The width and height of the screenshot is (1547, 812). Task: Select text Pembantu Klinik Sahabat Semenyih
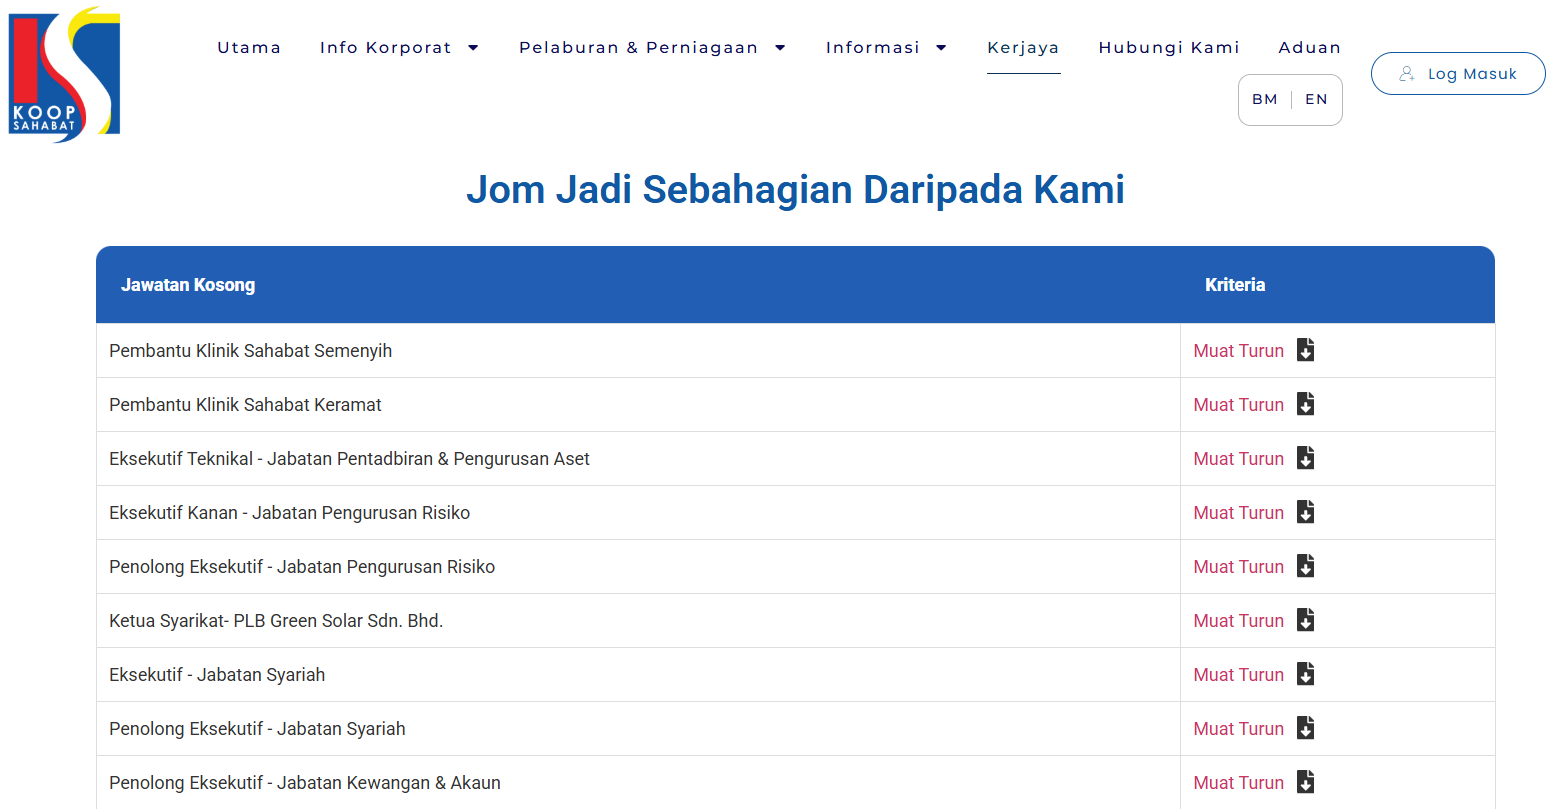coord(250,351)
